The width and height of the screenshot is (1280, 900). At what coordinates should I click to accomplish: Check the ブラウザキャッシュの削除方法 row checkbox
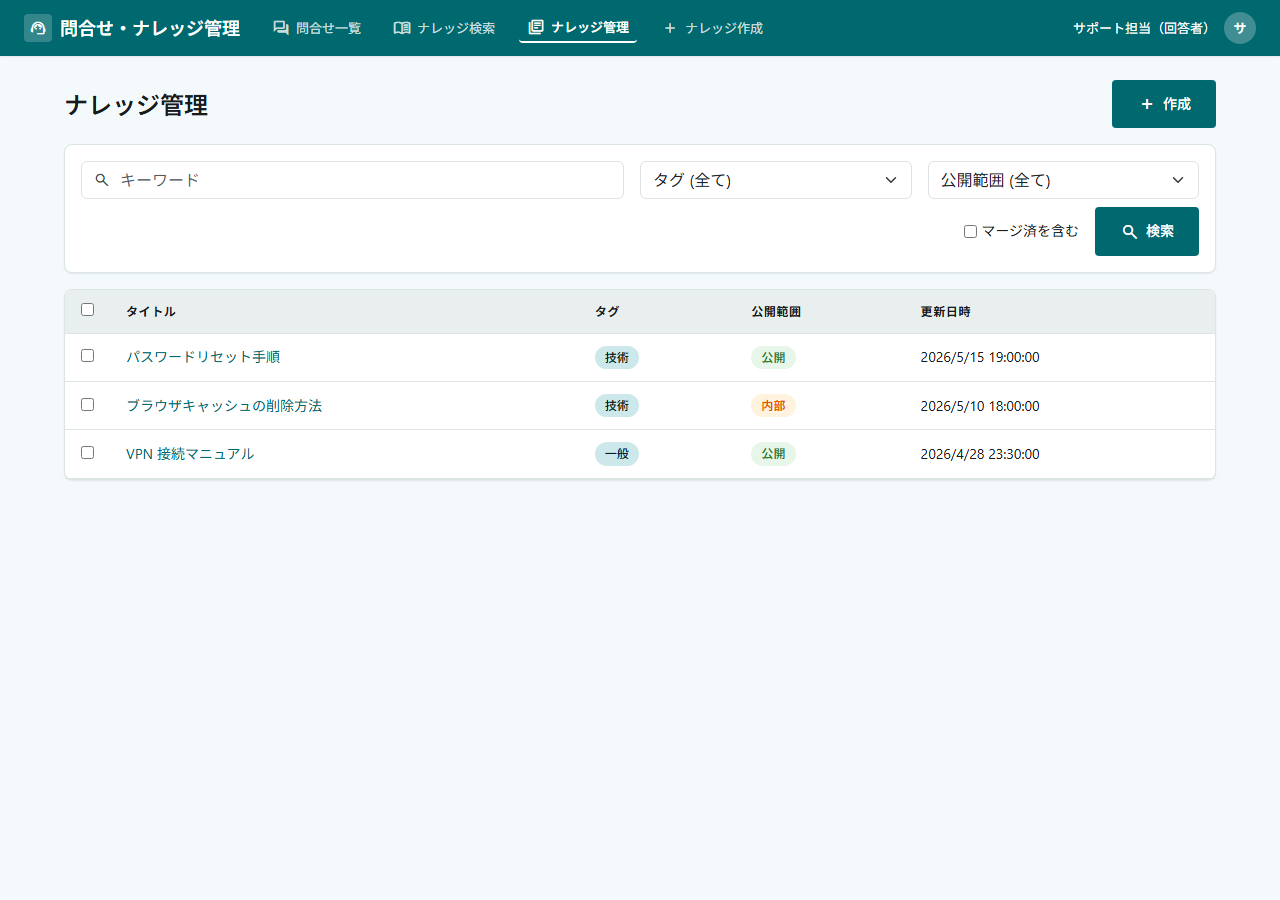click(x=87, y=405)
